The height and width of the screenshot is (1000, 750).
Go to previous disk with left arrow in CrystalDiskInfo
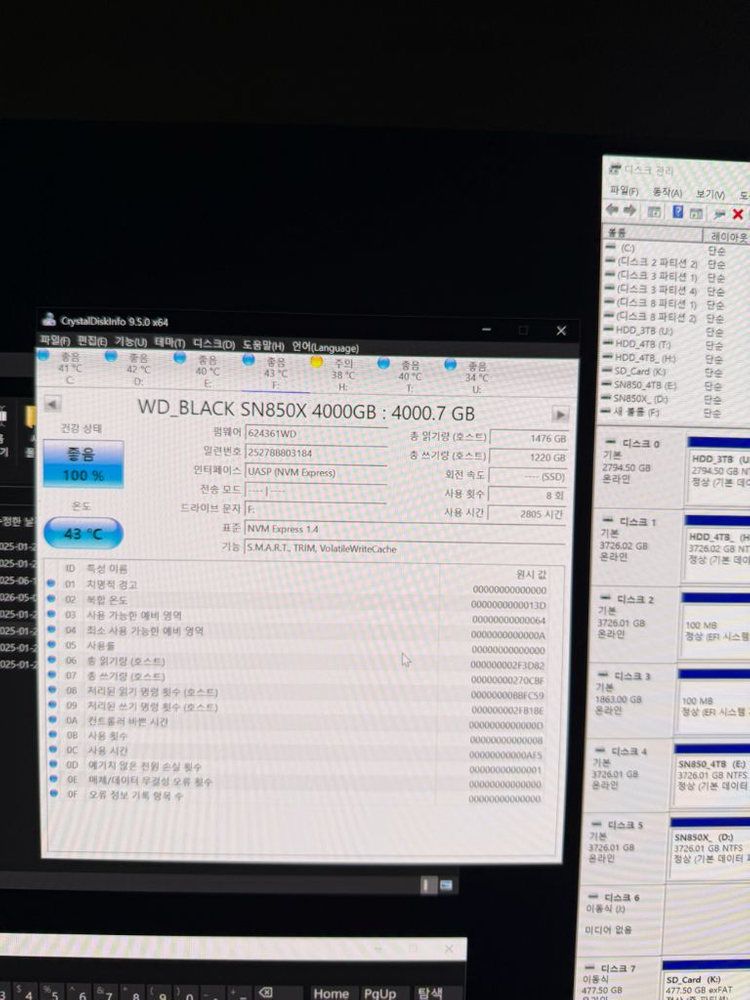[x=52, y=403]
